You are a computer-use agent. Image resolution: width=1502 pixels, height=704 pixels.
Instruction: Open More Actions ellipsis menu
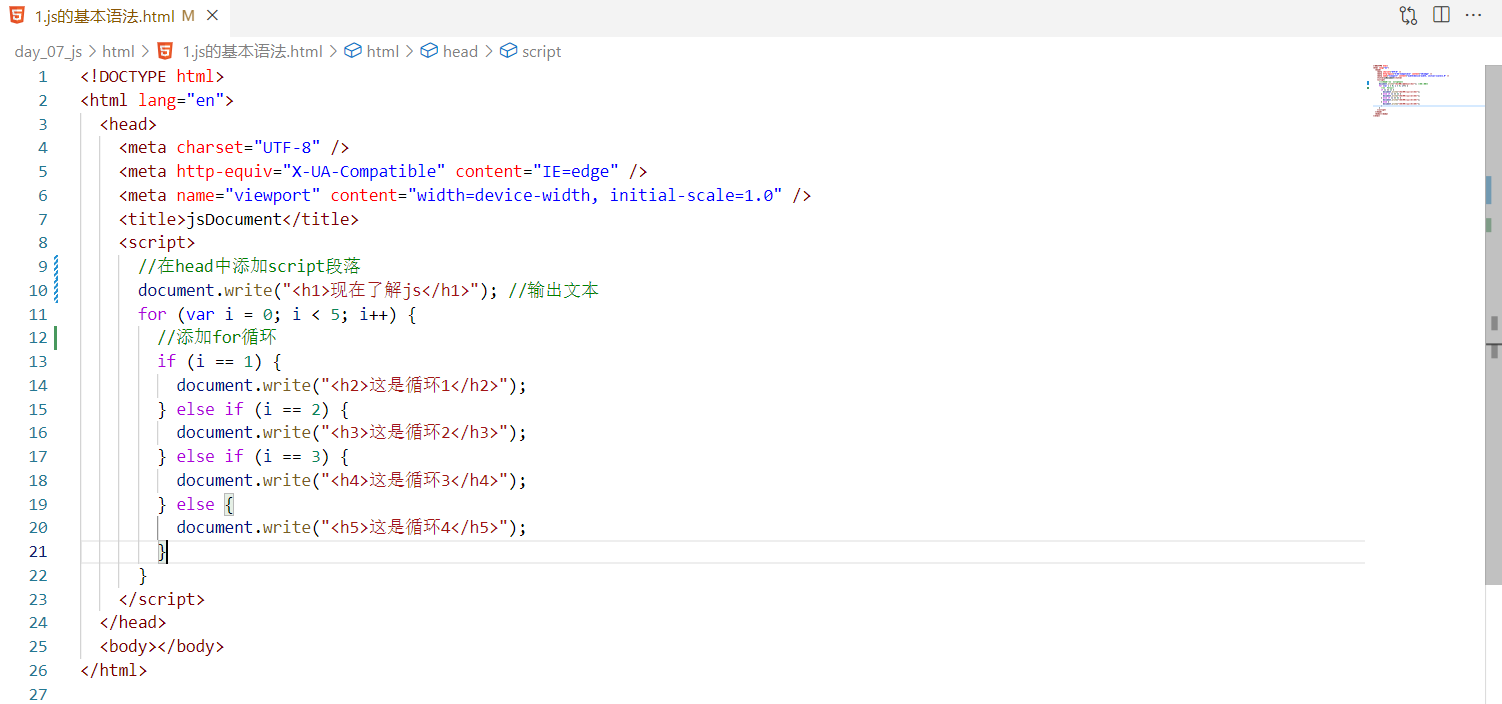[x=1473, y=15]
